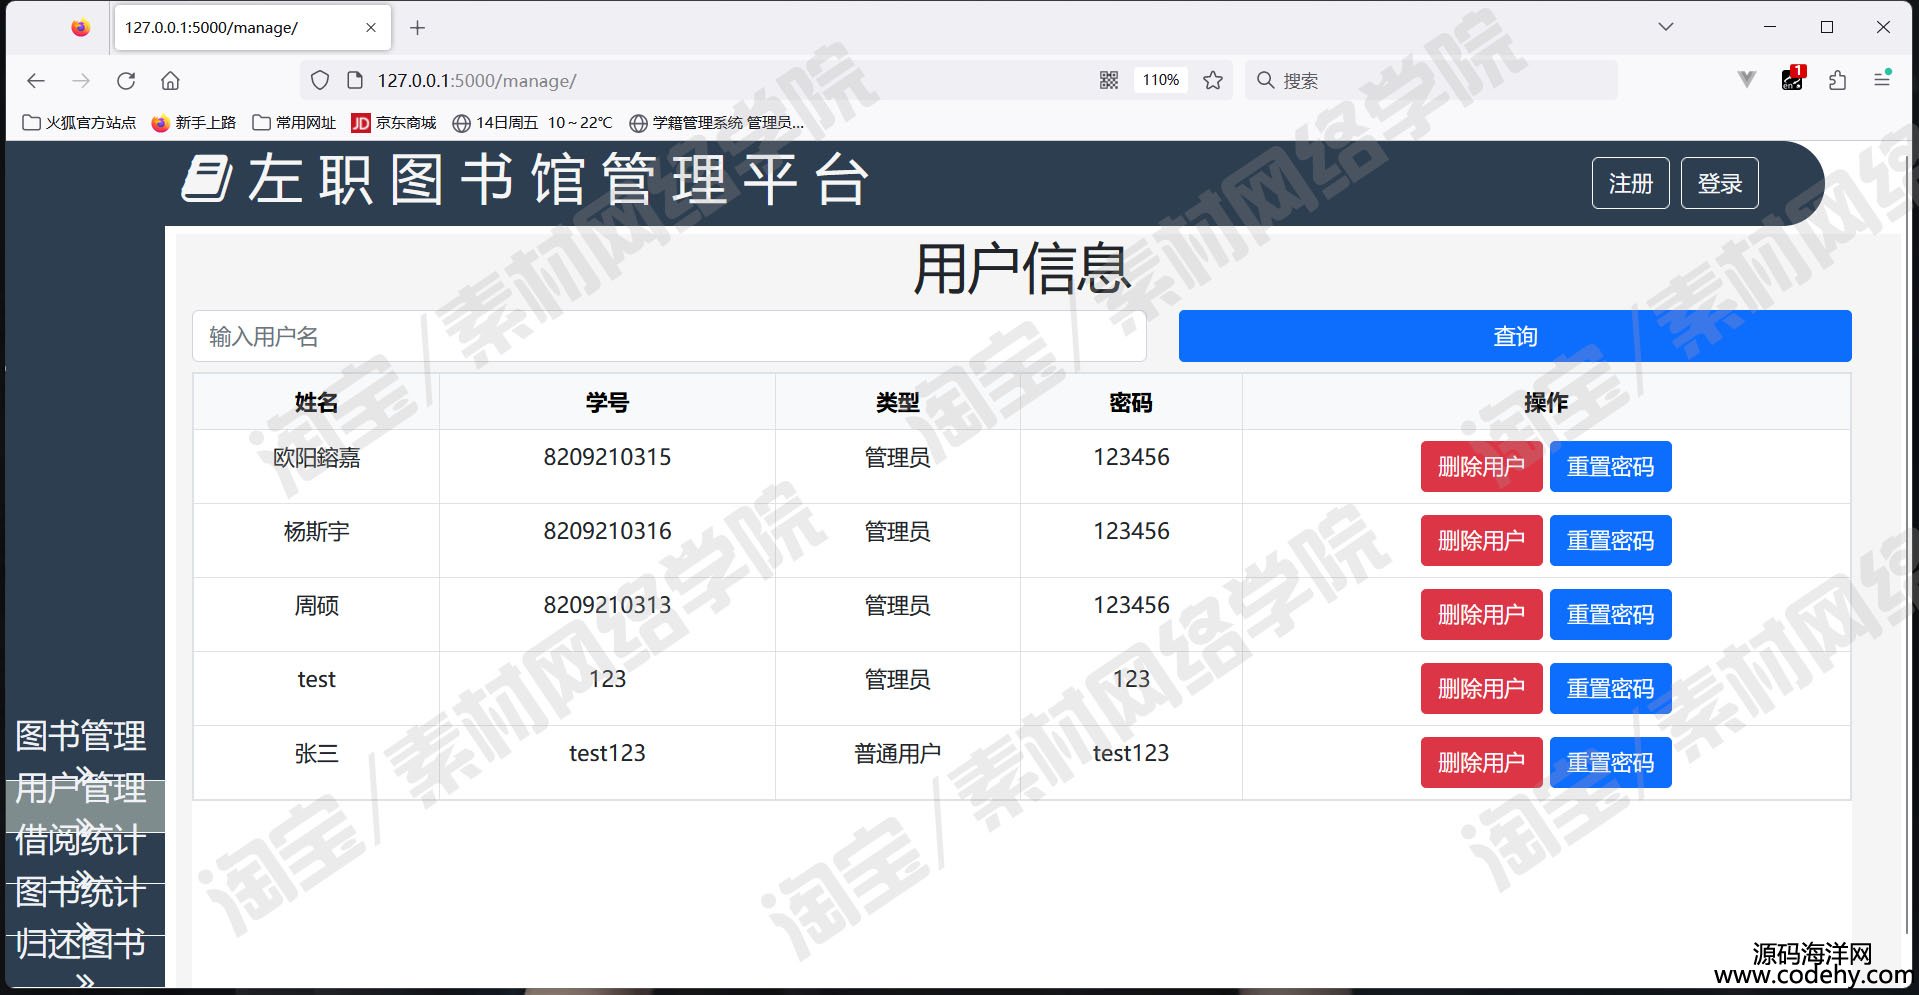The height and width of the screenshot is (995, 1919).
Task: Click student number 8209210313
Action: tap(607, 605)
